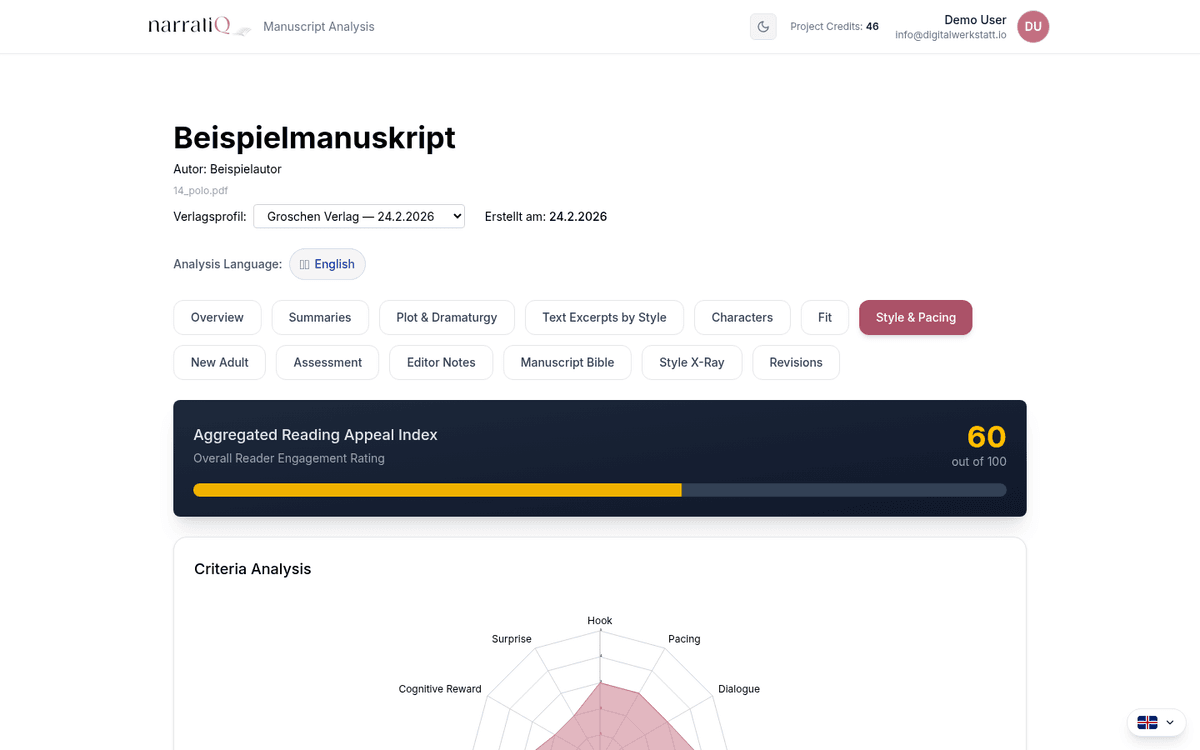This screenshot has width=1200, height=750.
Task: Open the Manuscript Bible section
Action: tap(567, 362)
